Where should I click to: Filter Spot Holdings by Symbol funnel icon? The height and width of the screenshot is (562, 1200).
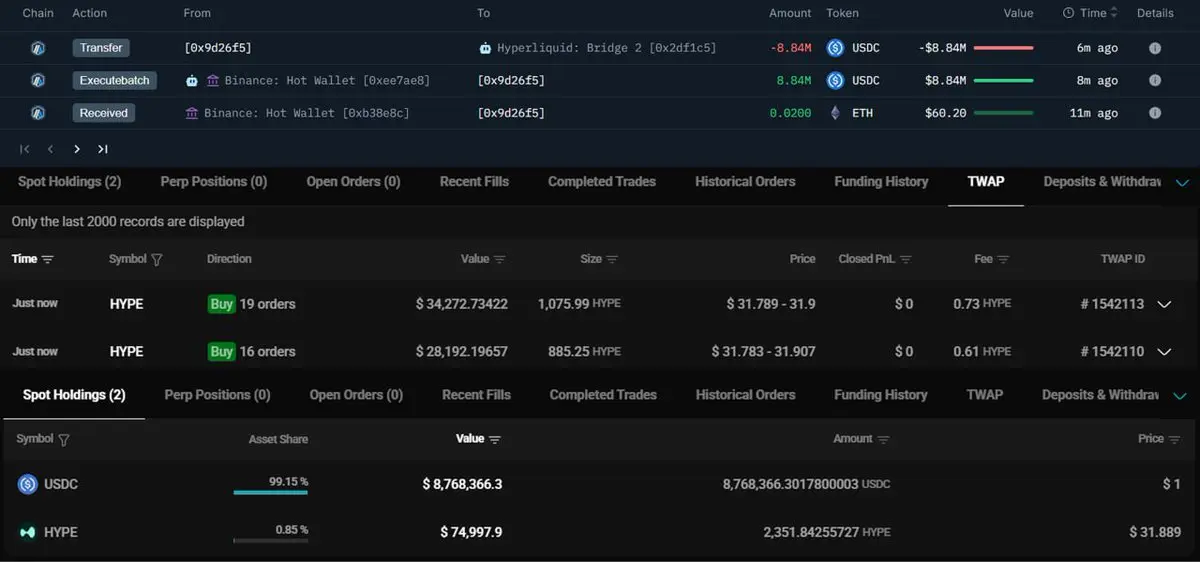coord(64,439)
